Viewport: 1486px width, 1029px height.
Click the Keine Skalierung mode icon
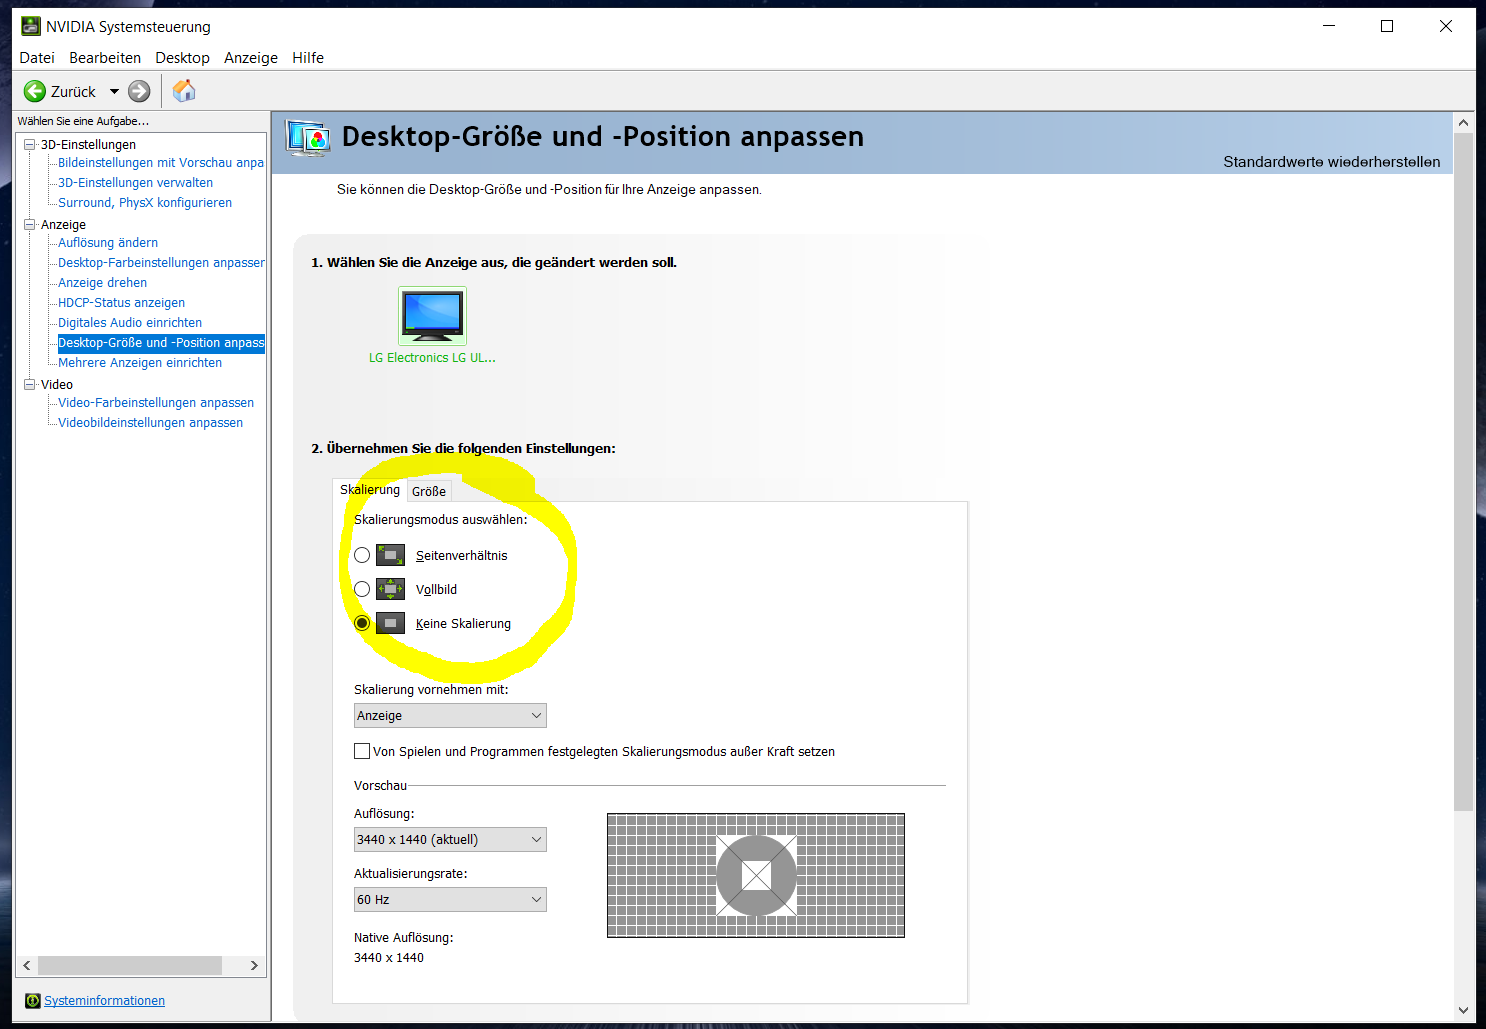(x=390, y=623)
